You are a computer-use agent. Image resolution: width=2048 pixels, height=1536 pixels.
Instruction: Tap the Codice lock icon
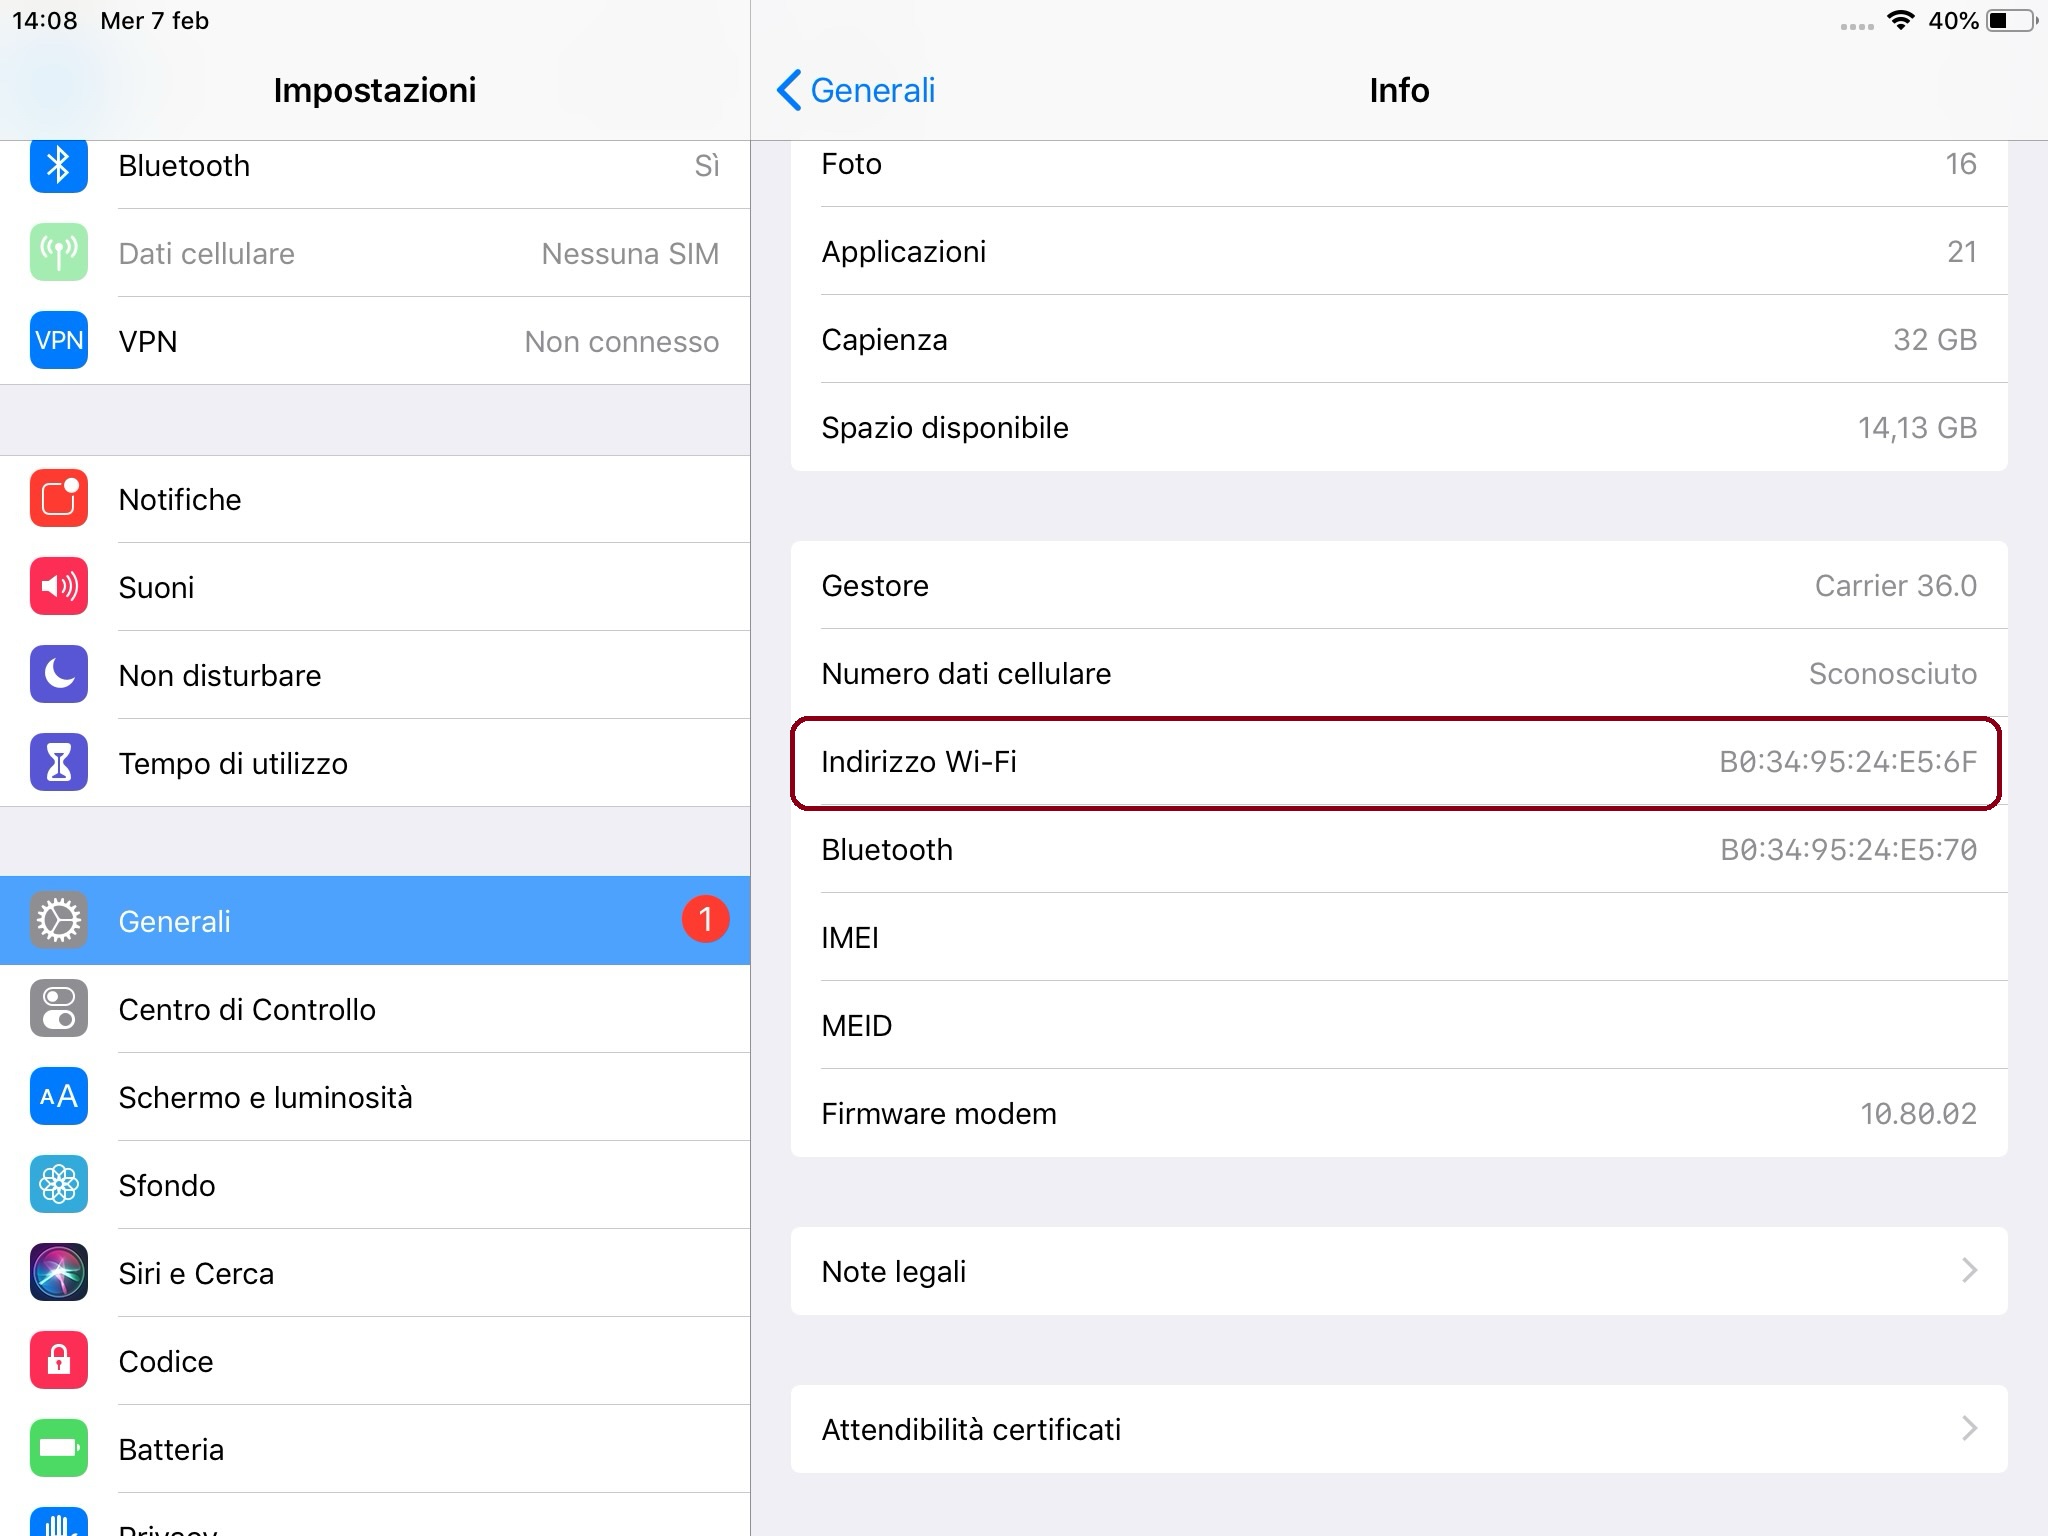(58, 1360)
